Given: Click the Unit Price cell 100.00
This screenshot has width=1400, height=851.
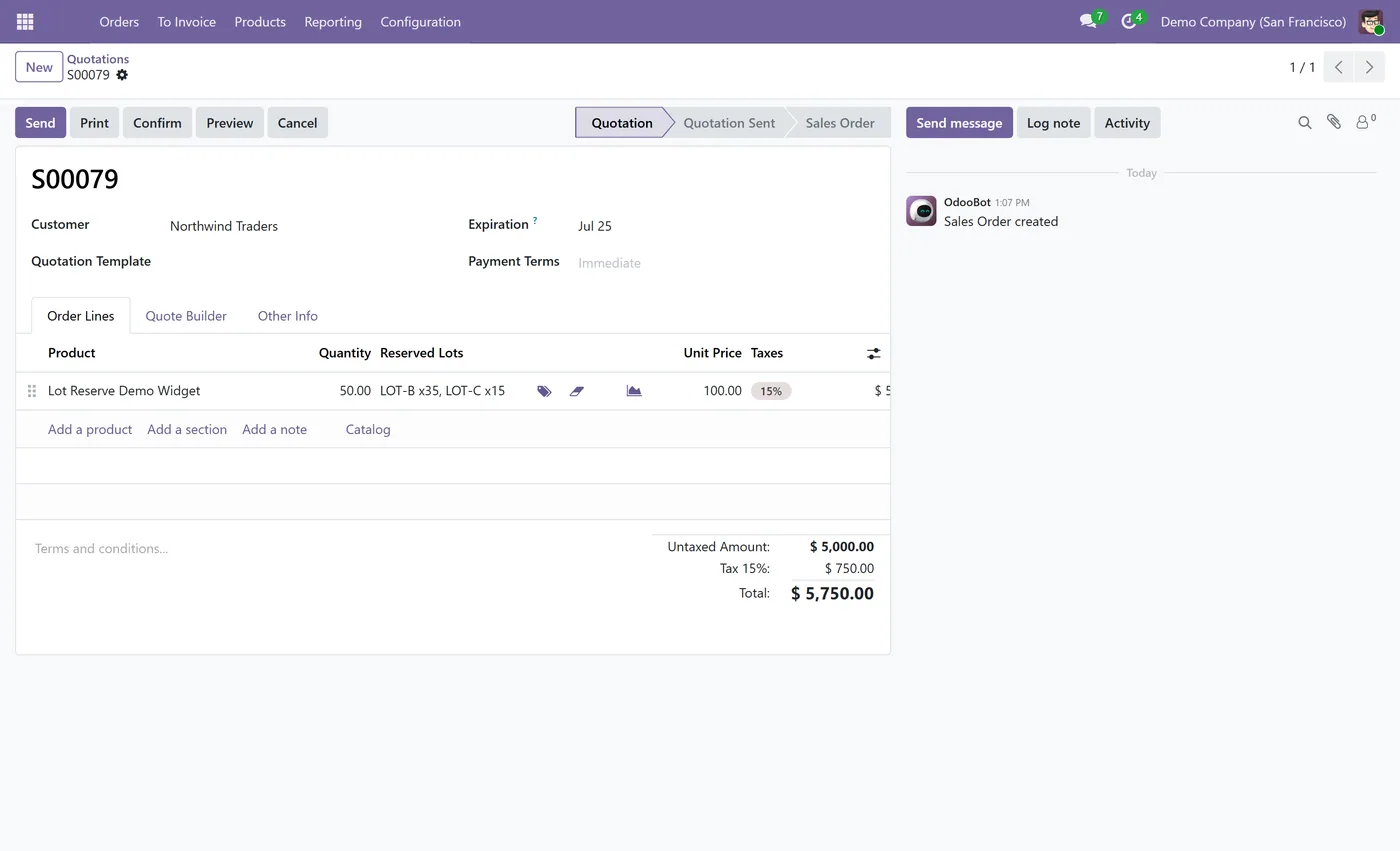Looking at the screenshot, I should coord(708,391).
